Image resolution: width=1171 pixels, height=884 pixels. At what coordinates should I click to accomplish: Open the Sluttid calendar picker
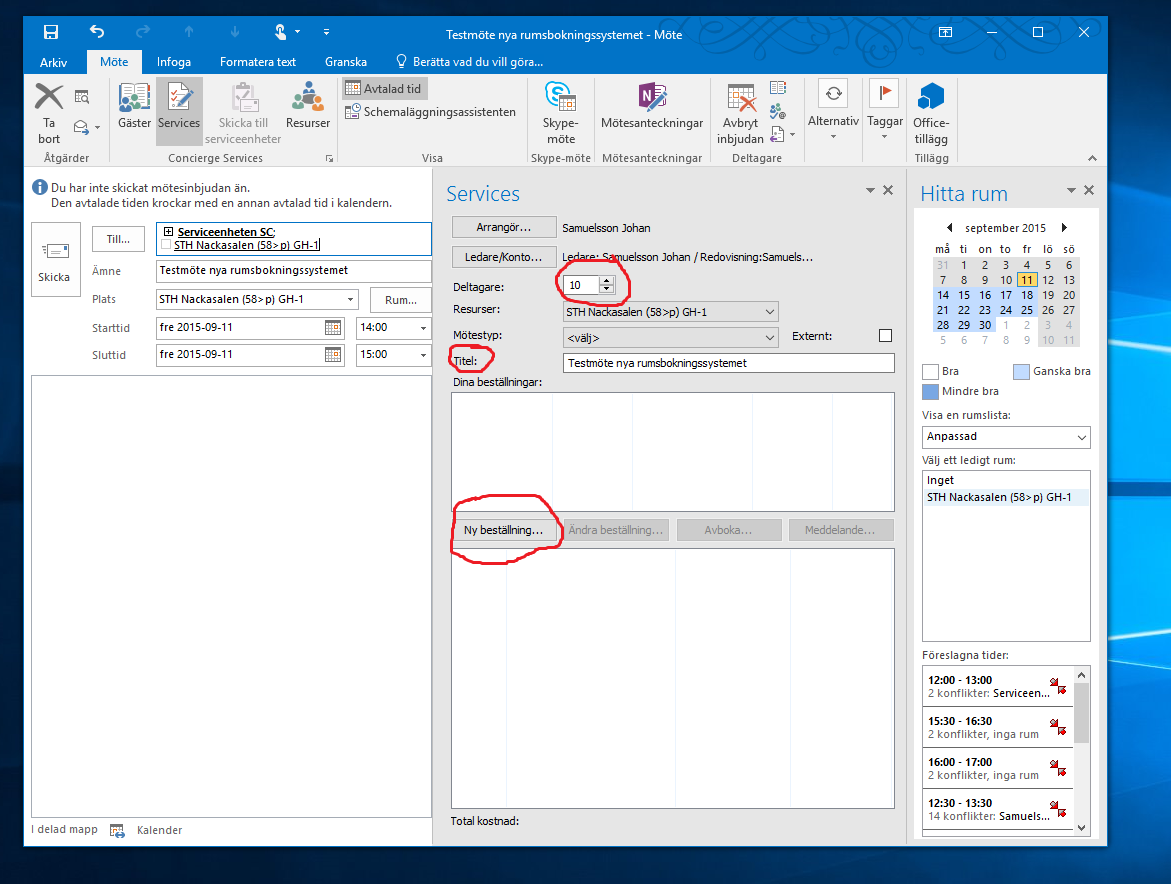[x=333, y=355]
